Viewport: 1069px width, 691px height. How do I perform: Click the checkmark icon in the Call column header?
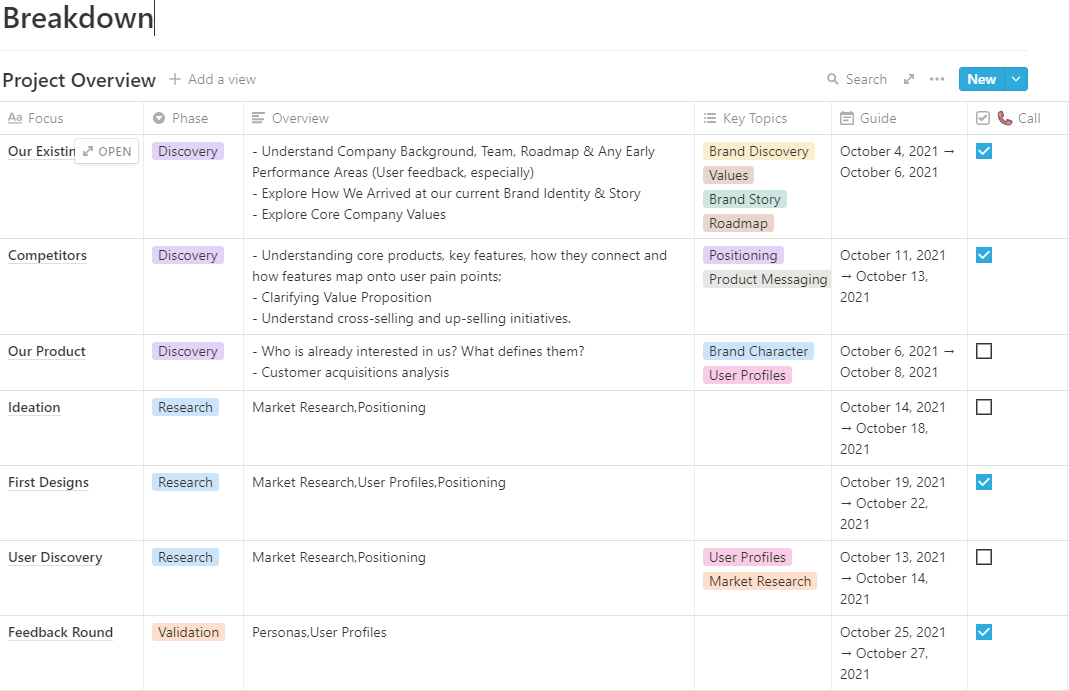point(983,118)
